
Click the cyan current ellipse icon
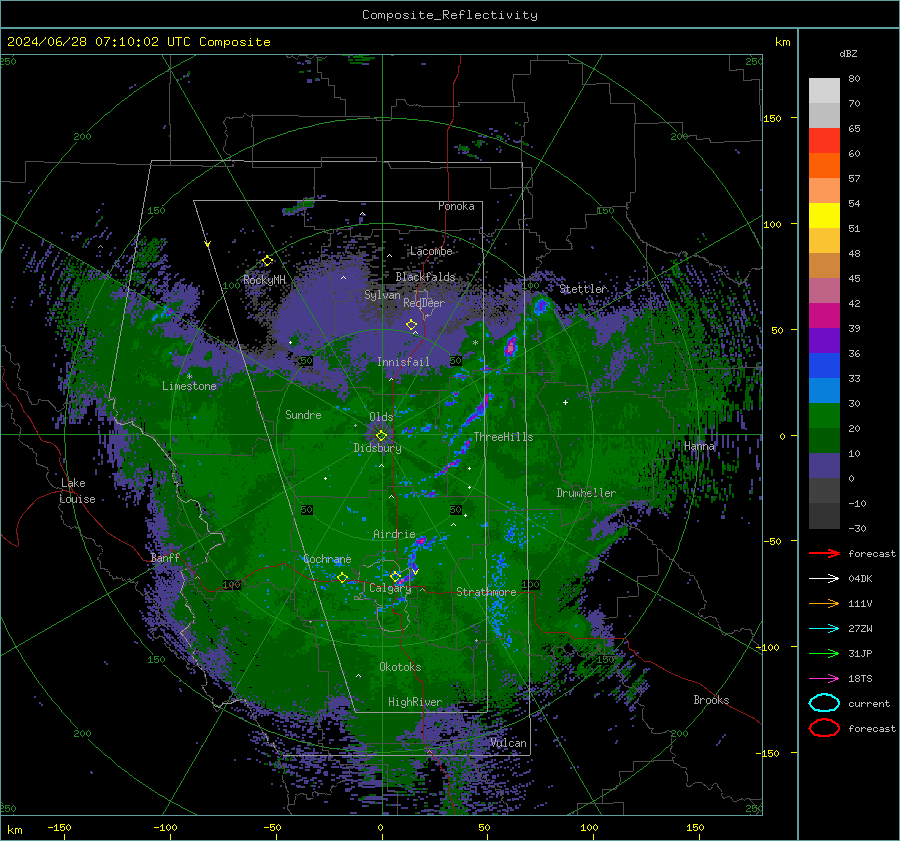pos(824,703)
